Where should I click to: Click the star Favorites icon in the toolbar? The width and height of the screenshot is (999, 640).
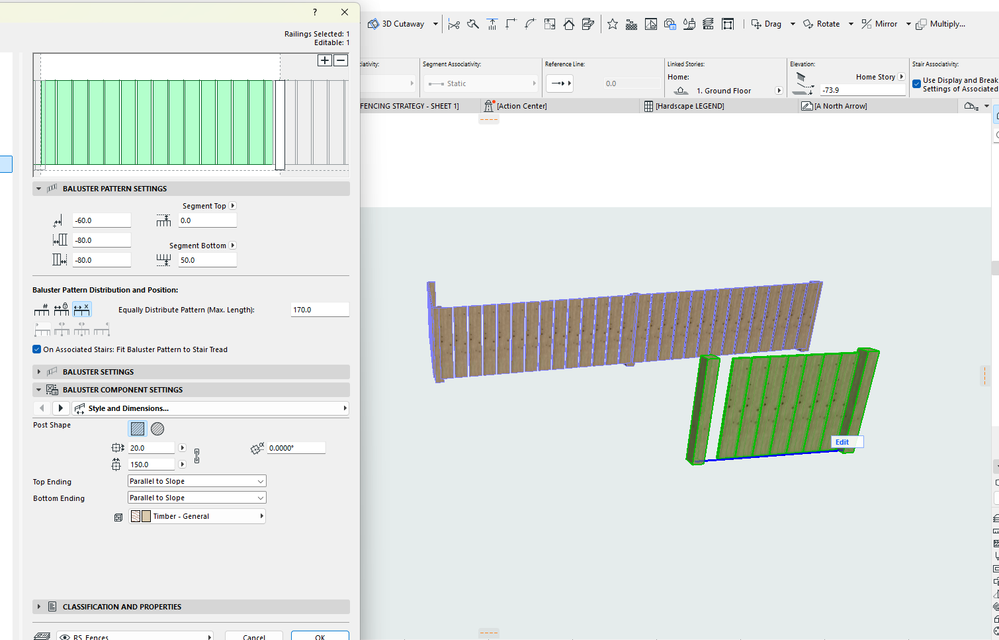pos(612,24)
